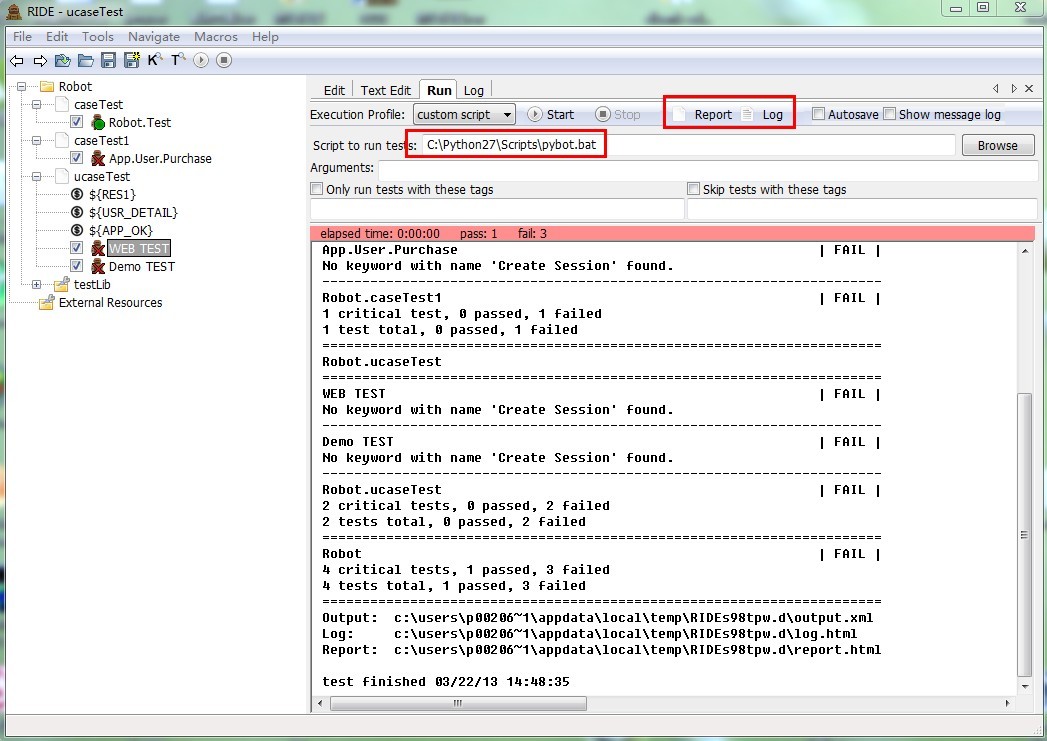Click the caseTest1 file icon in tree

pyautogui.click(x=62, y=140)
